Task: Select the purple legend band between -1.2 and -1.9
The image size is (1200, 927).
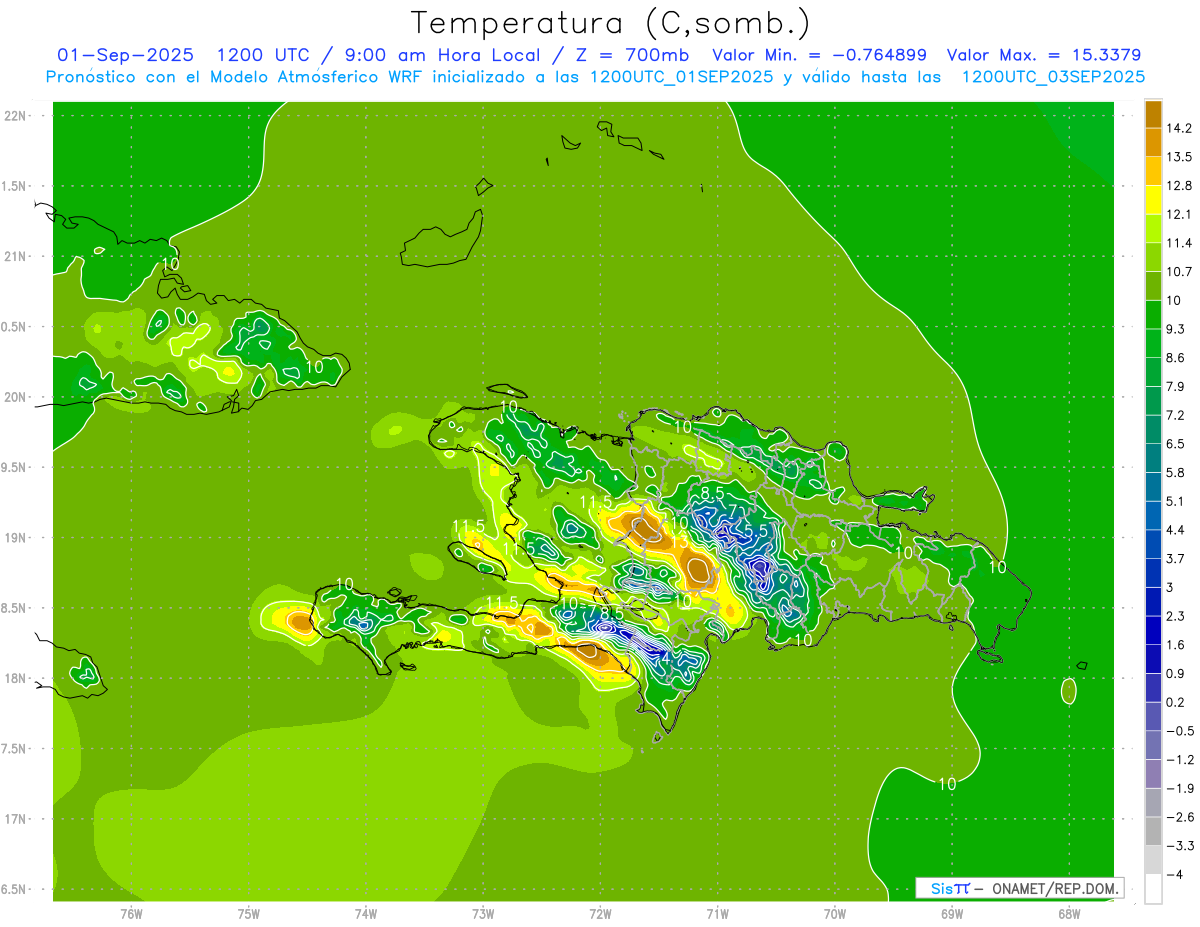Action: click(x=1153, y=774)
